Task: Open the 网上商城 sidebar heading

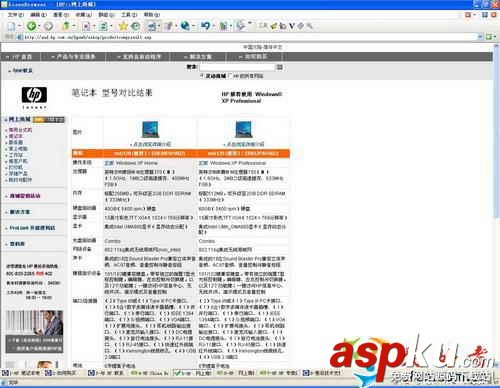Action: point(19,119)
